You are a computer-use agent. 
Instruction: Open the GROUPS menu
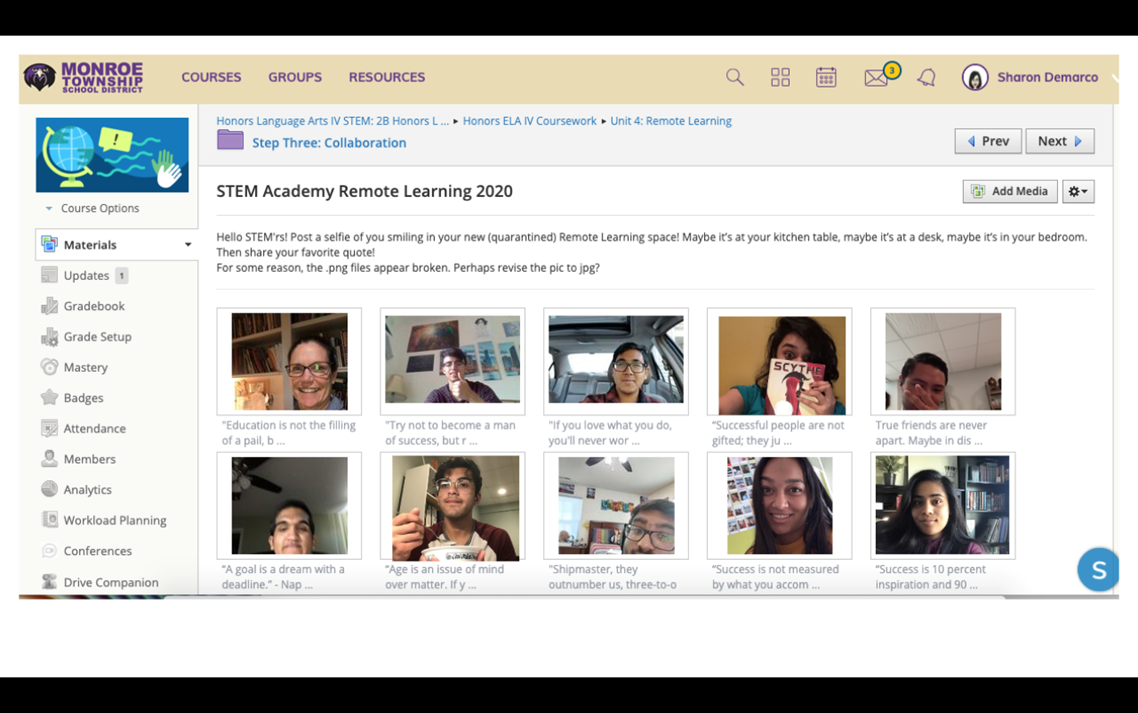(294, 77)
